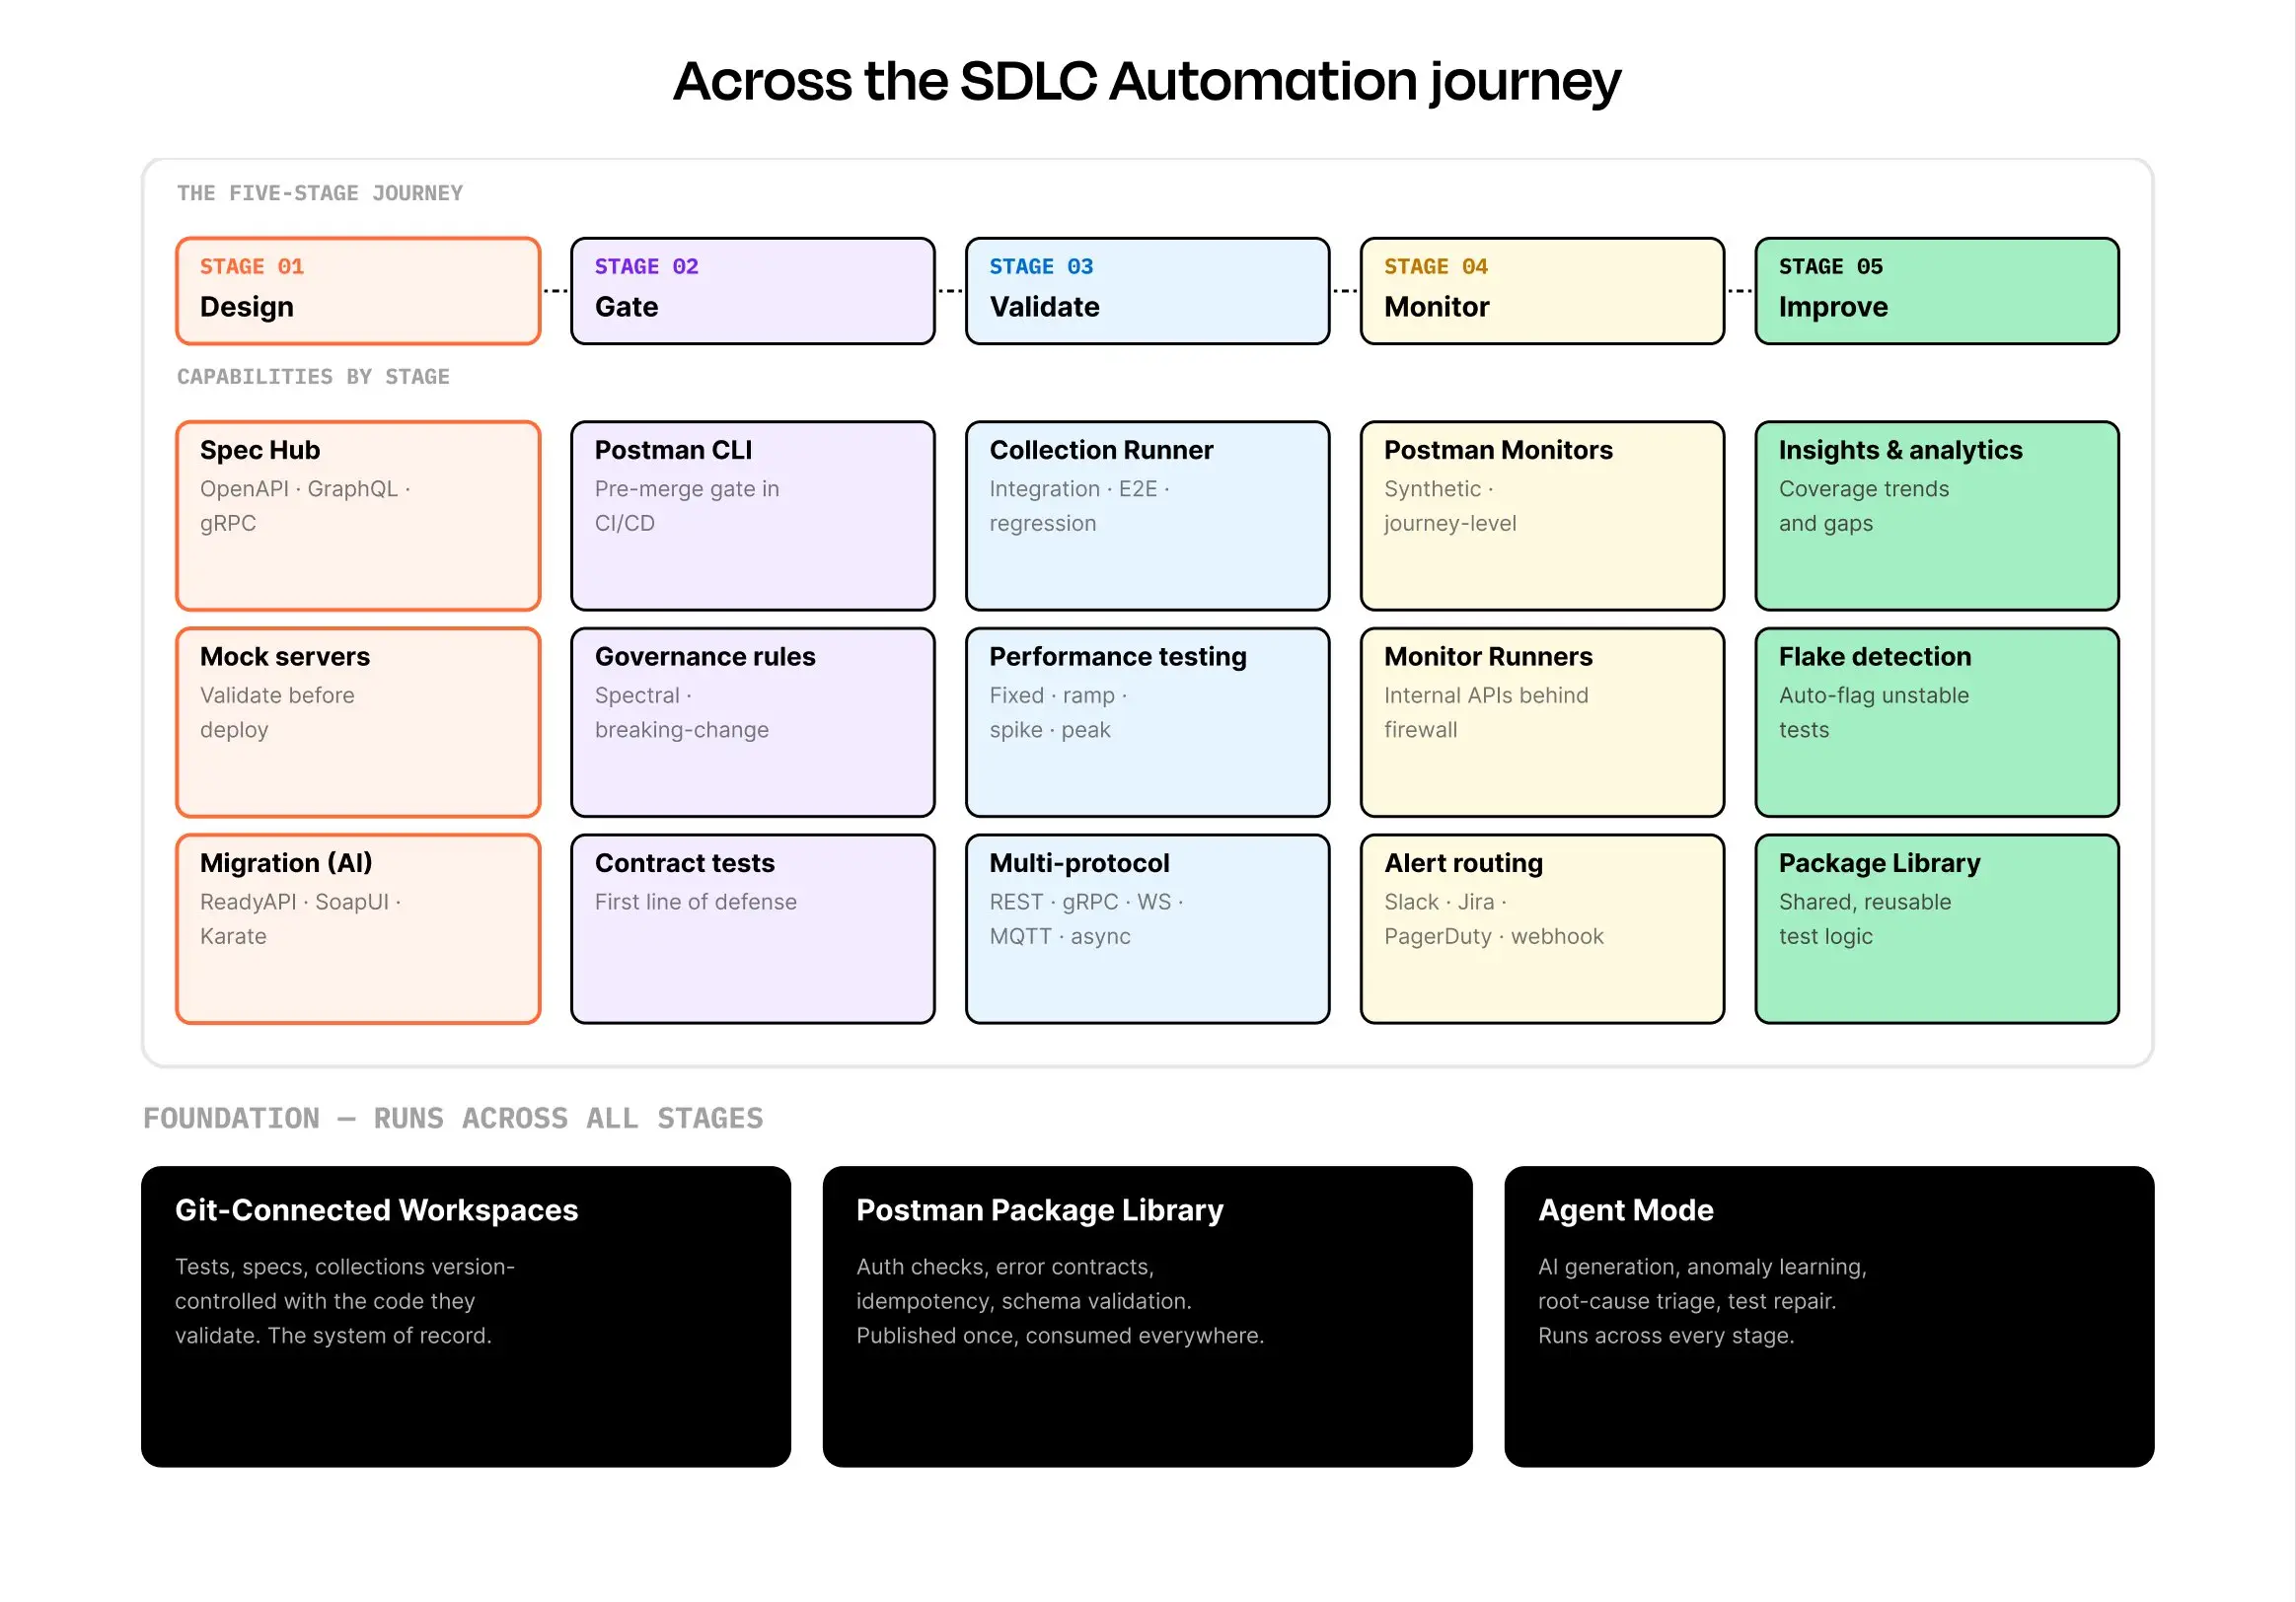Click the Flake detection card

[x=1937, y=723]
